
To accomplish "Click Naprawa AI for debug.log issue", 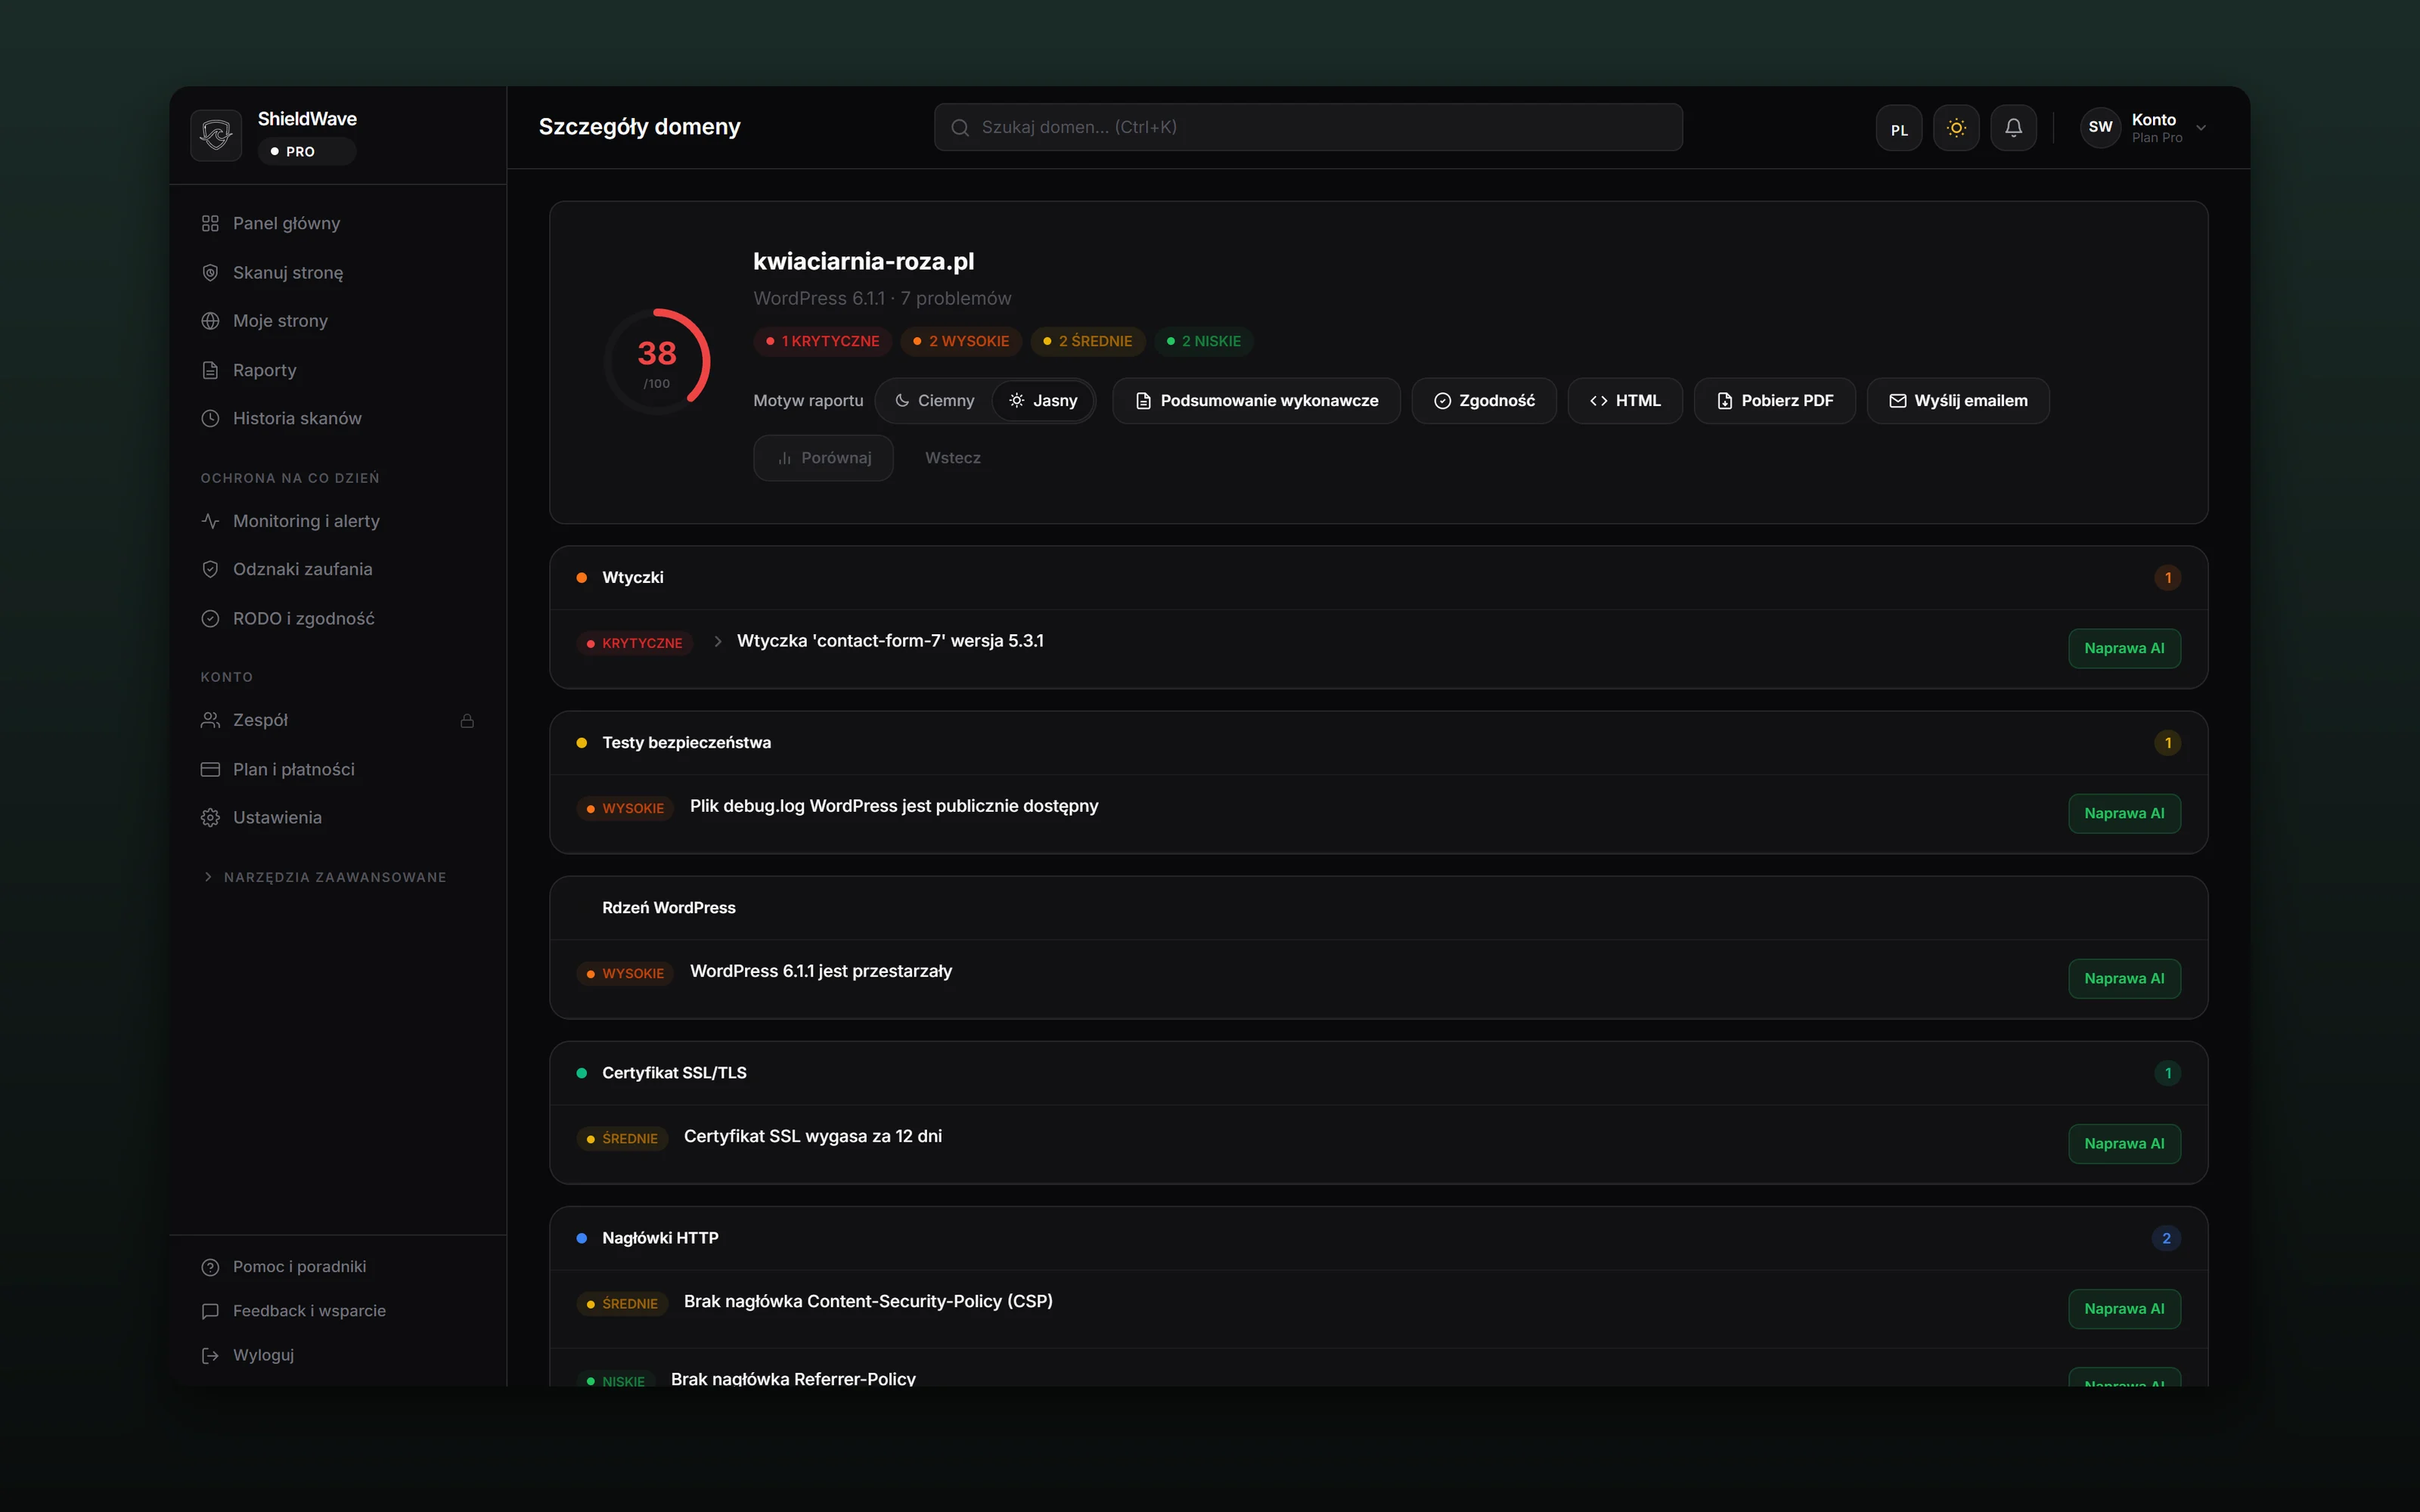I will point(2124,813).
